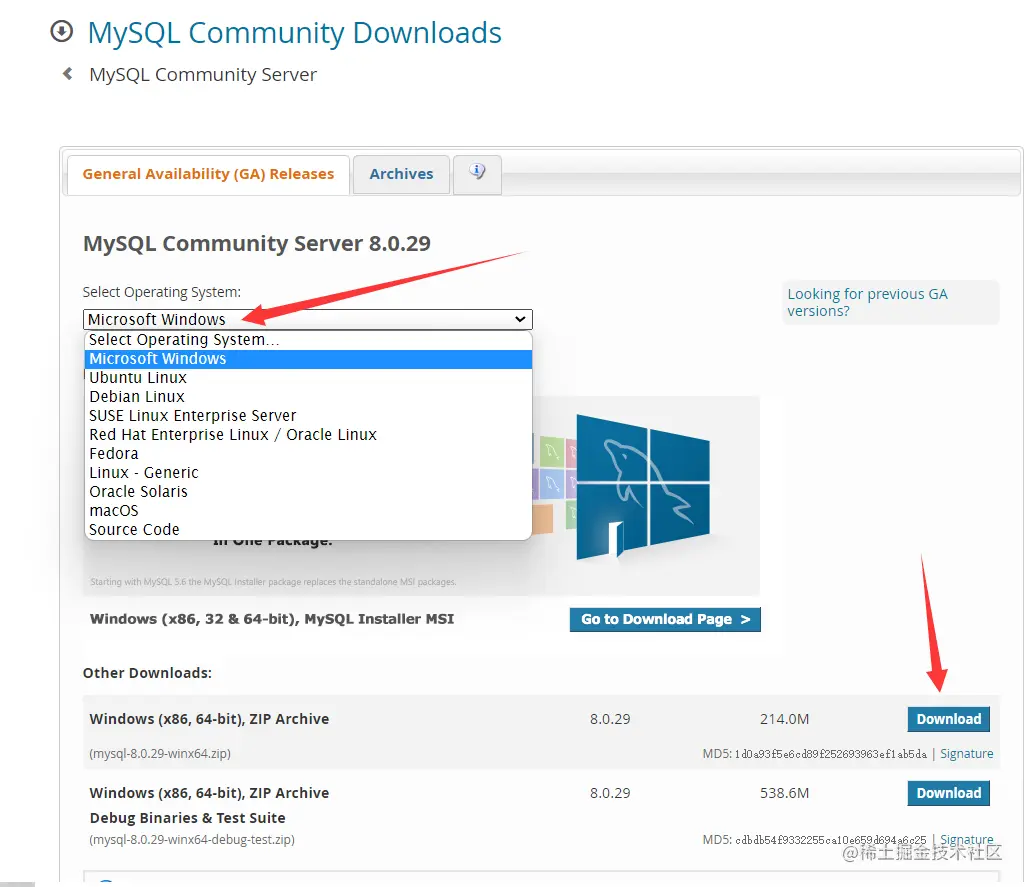Image resolution: width=1027 pixels, height=887 pixels.
Task: Select Linux - Generic option
Action: pyautogui.click(x=308, y=473)
